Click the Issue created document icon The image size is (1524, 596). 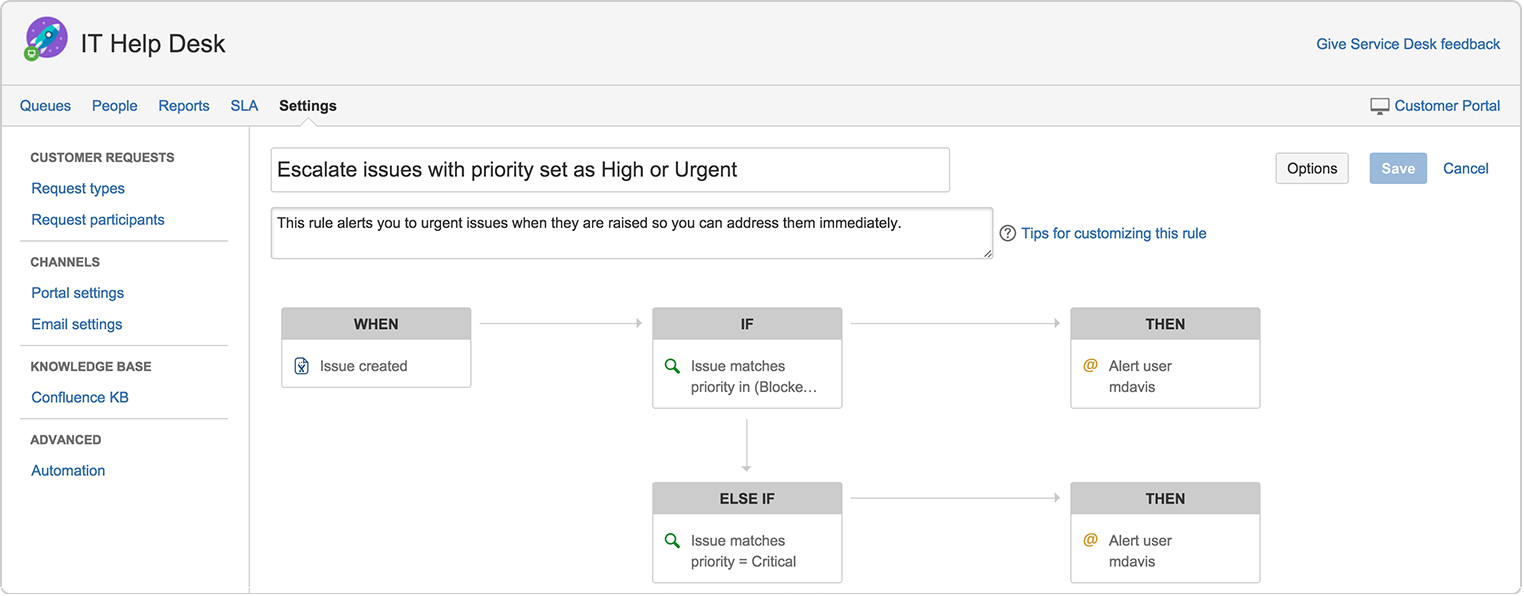tap(302, 366)
